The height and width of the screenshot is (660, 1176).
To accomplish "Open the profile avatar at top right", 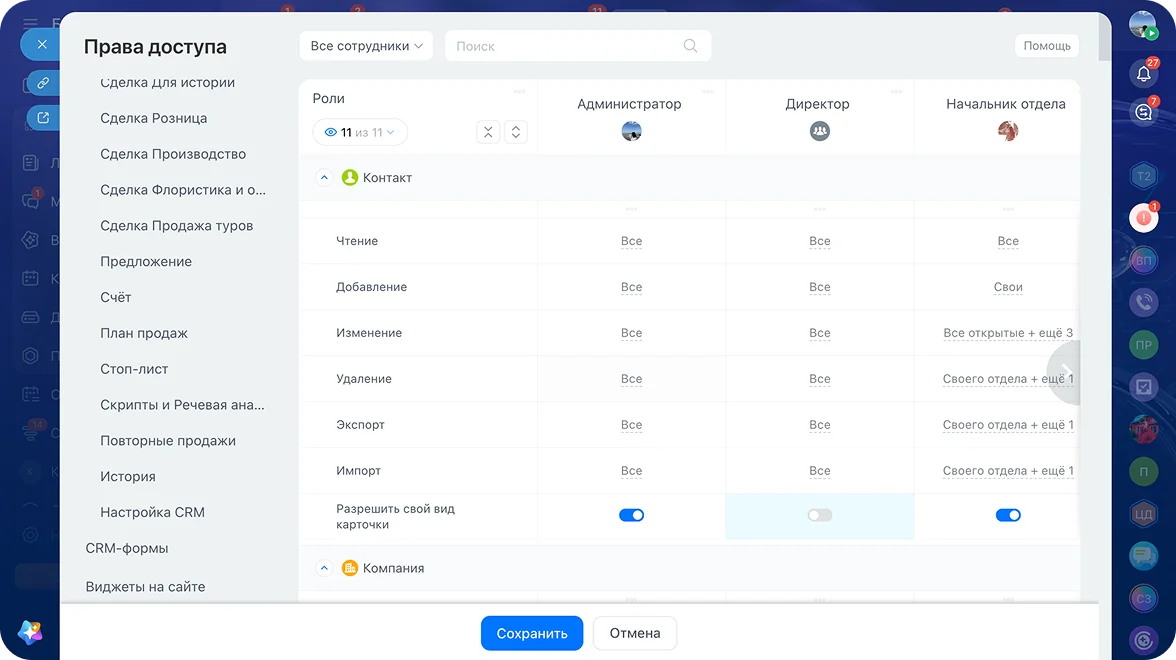I will (x=1143, y=25).
